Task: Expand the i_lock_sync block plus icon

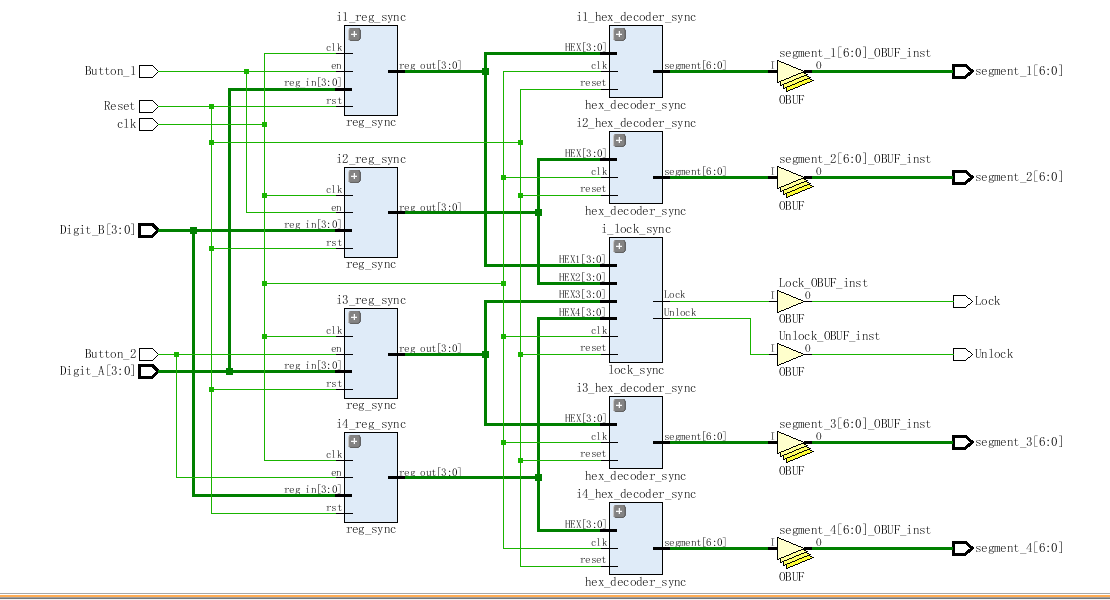Action: tap(619, 246)
